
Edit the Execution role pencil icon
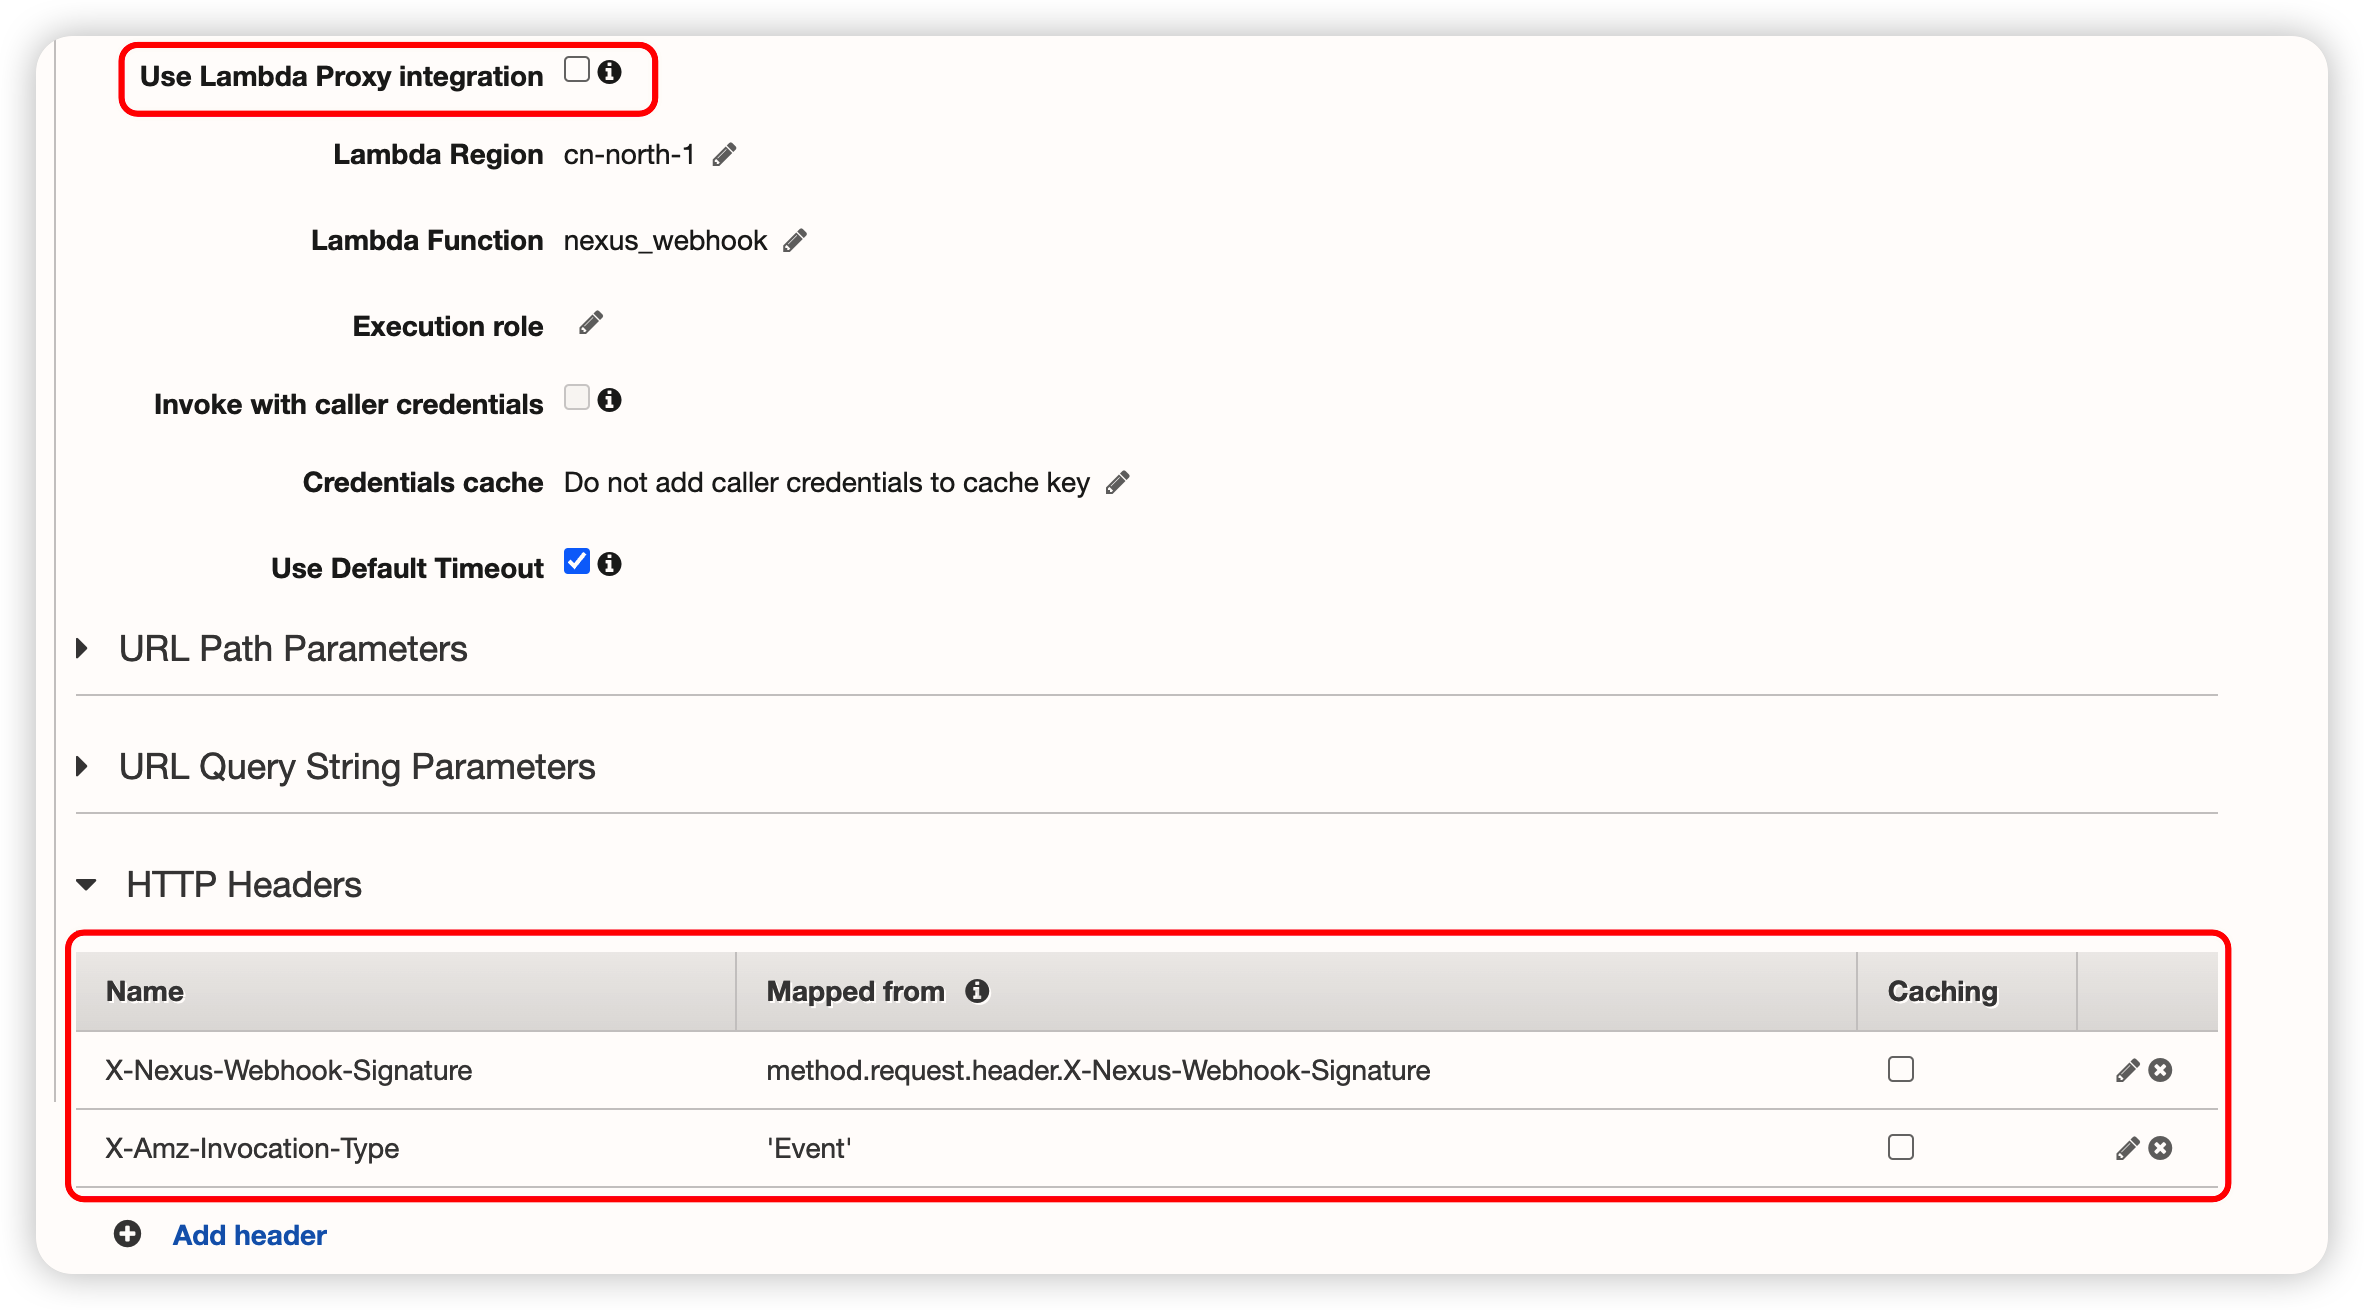click(x=591, y=323)
